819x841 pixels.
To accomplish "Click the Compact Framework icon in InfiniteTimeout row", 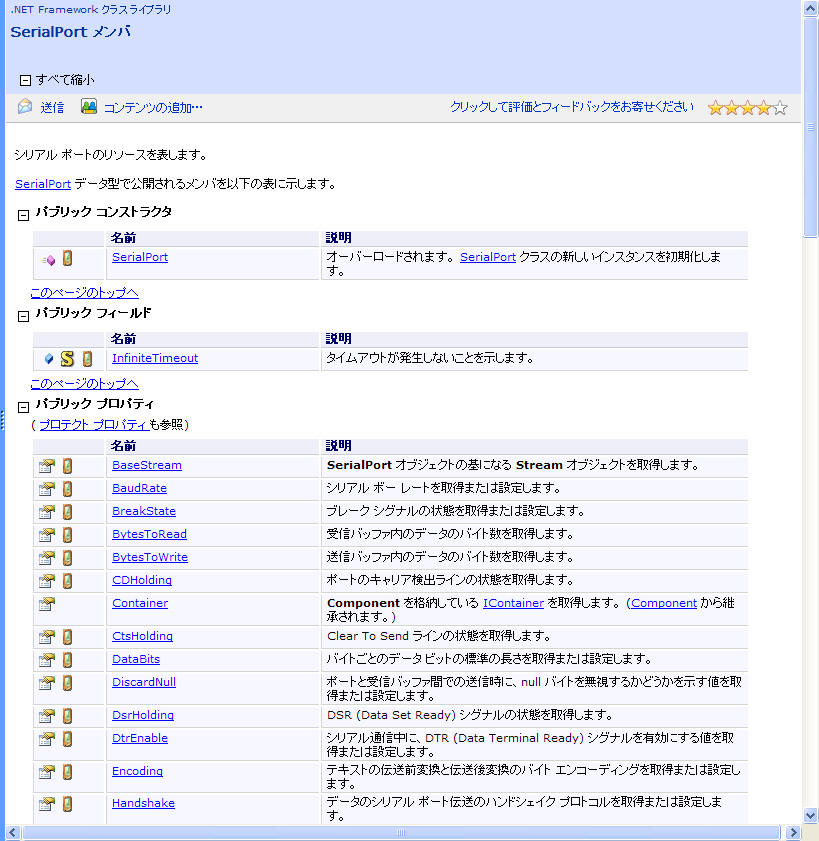I will point(87,359).
